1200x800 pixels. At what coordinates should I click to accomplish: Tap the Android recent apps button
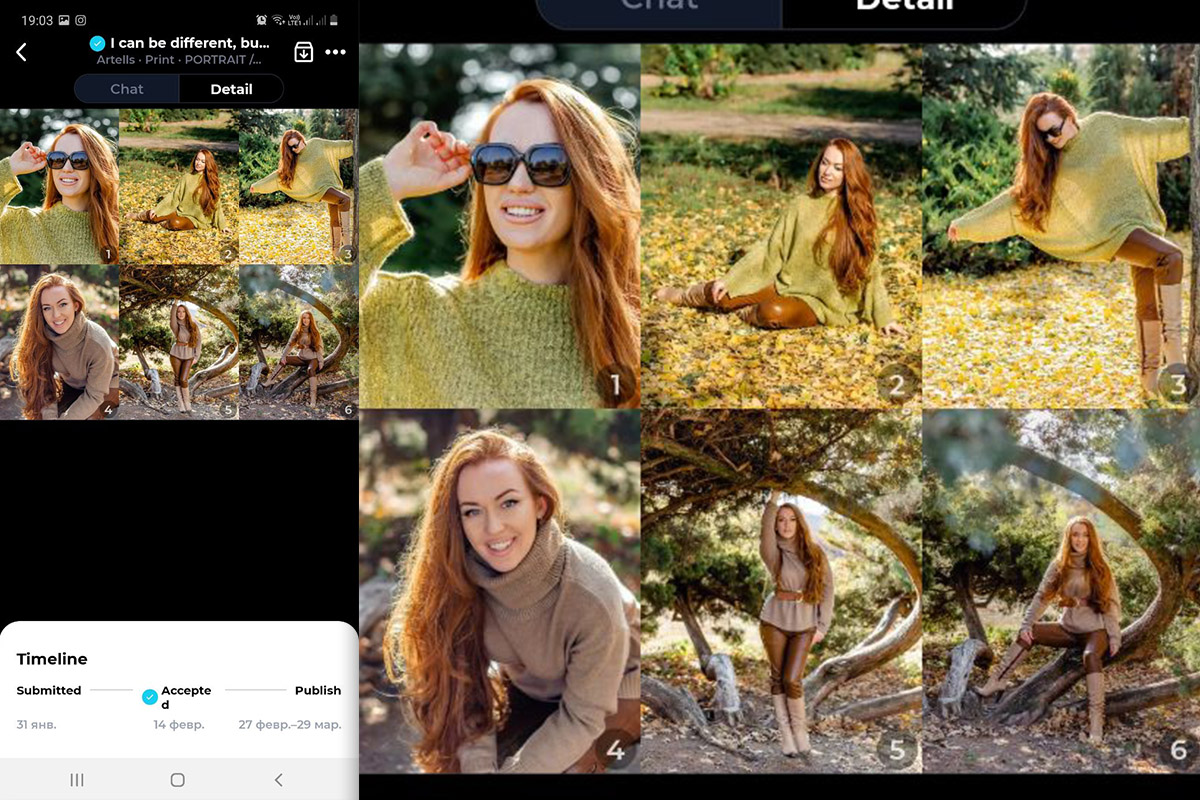(x=77, y=780)
